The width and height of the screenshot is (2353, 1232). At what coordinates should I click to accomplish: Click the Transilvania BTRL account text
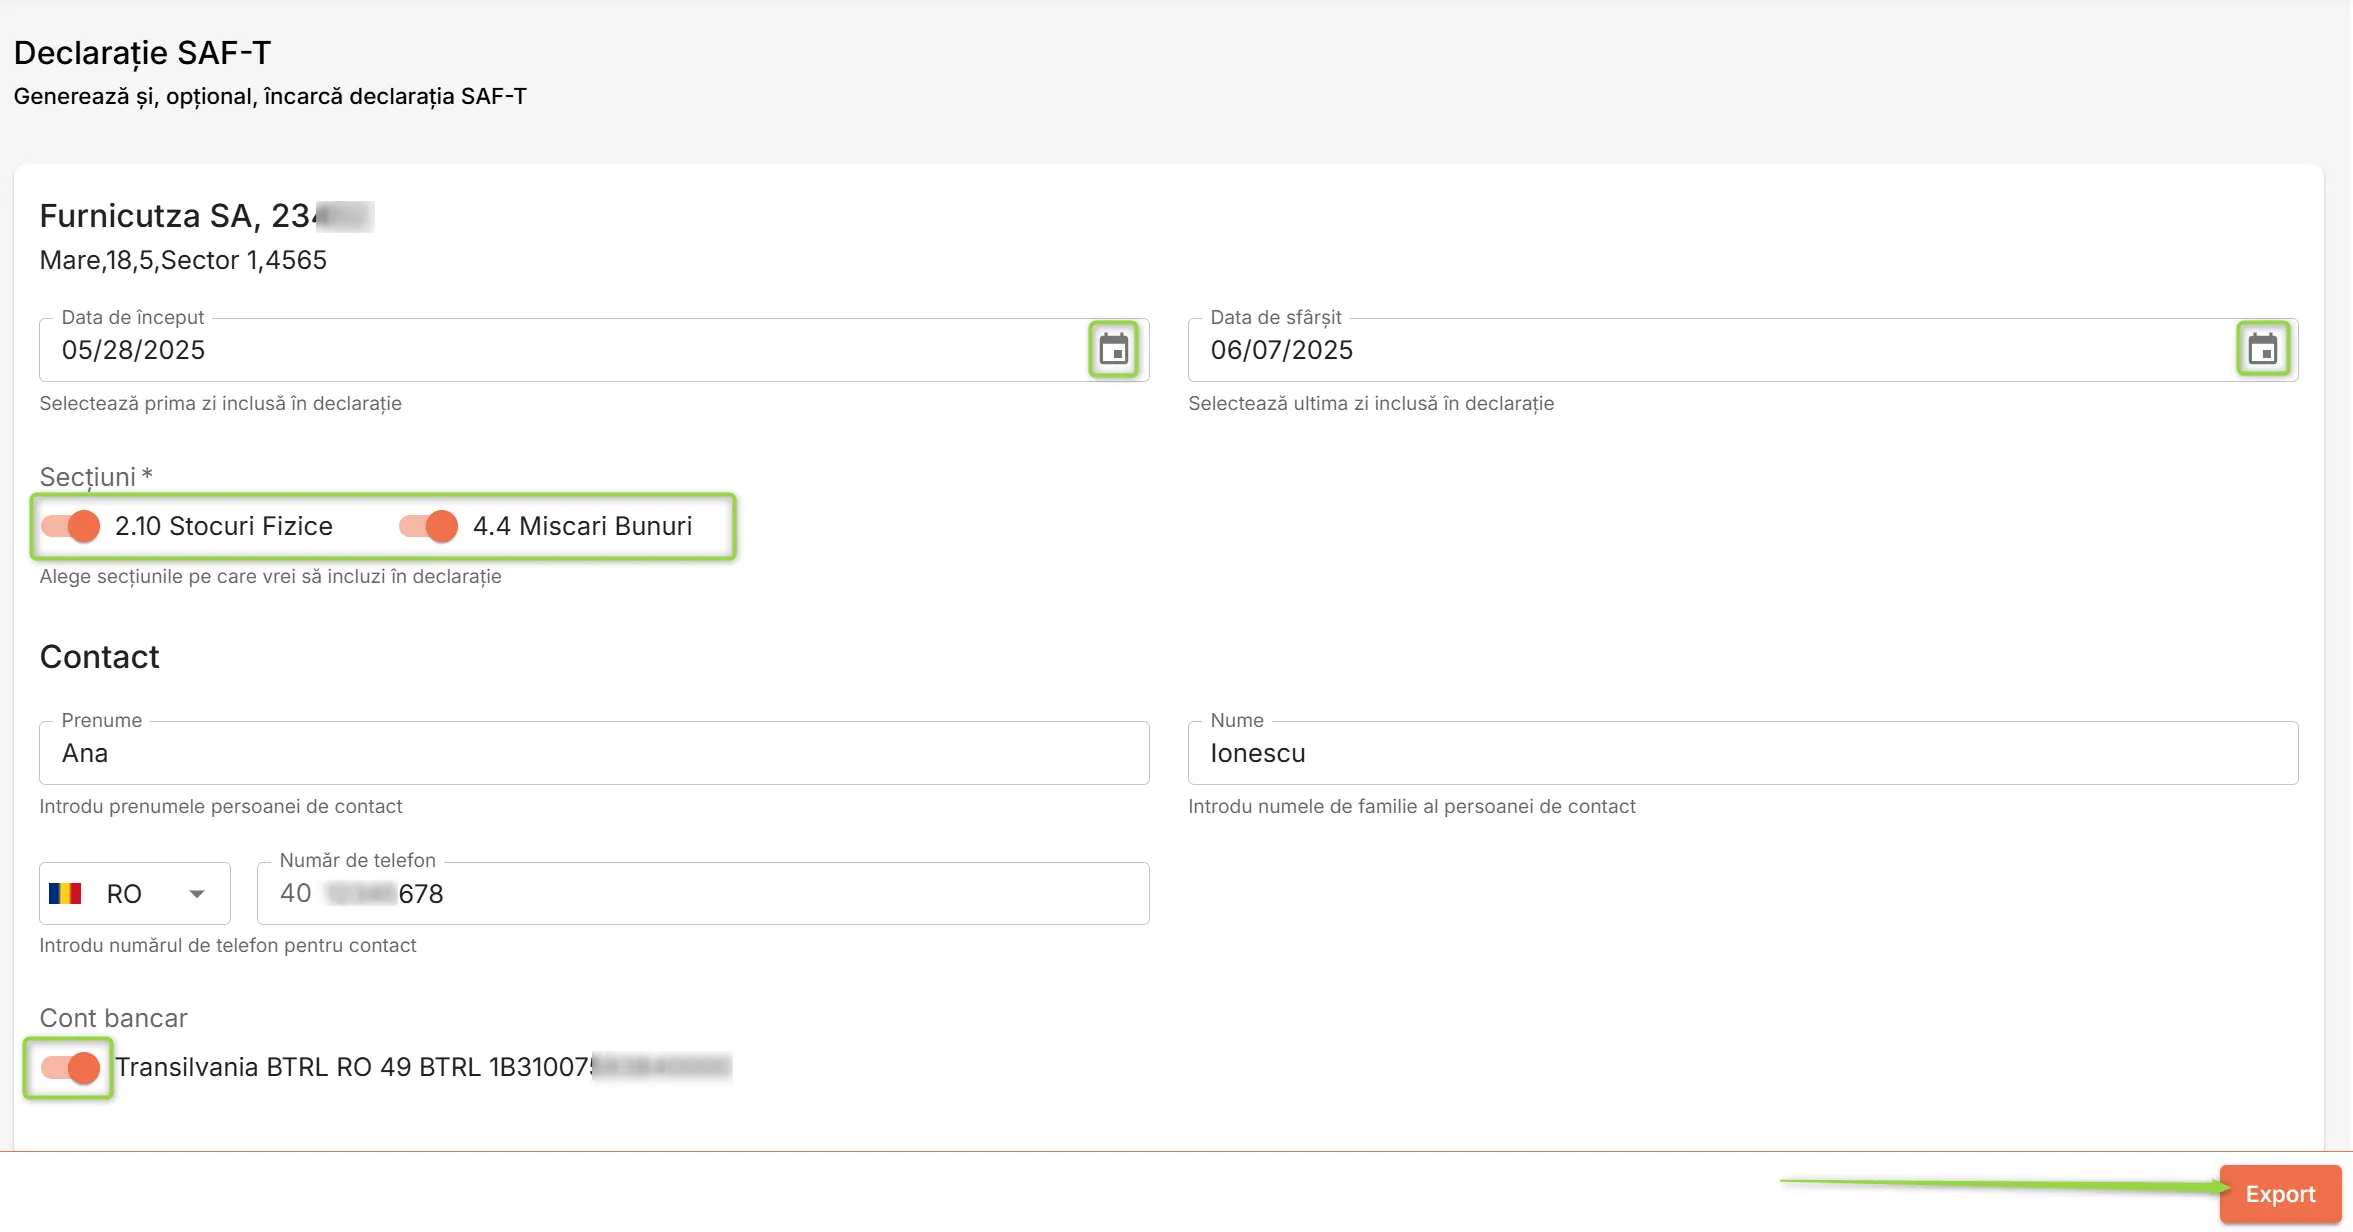click(423, 1067)
